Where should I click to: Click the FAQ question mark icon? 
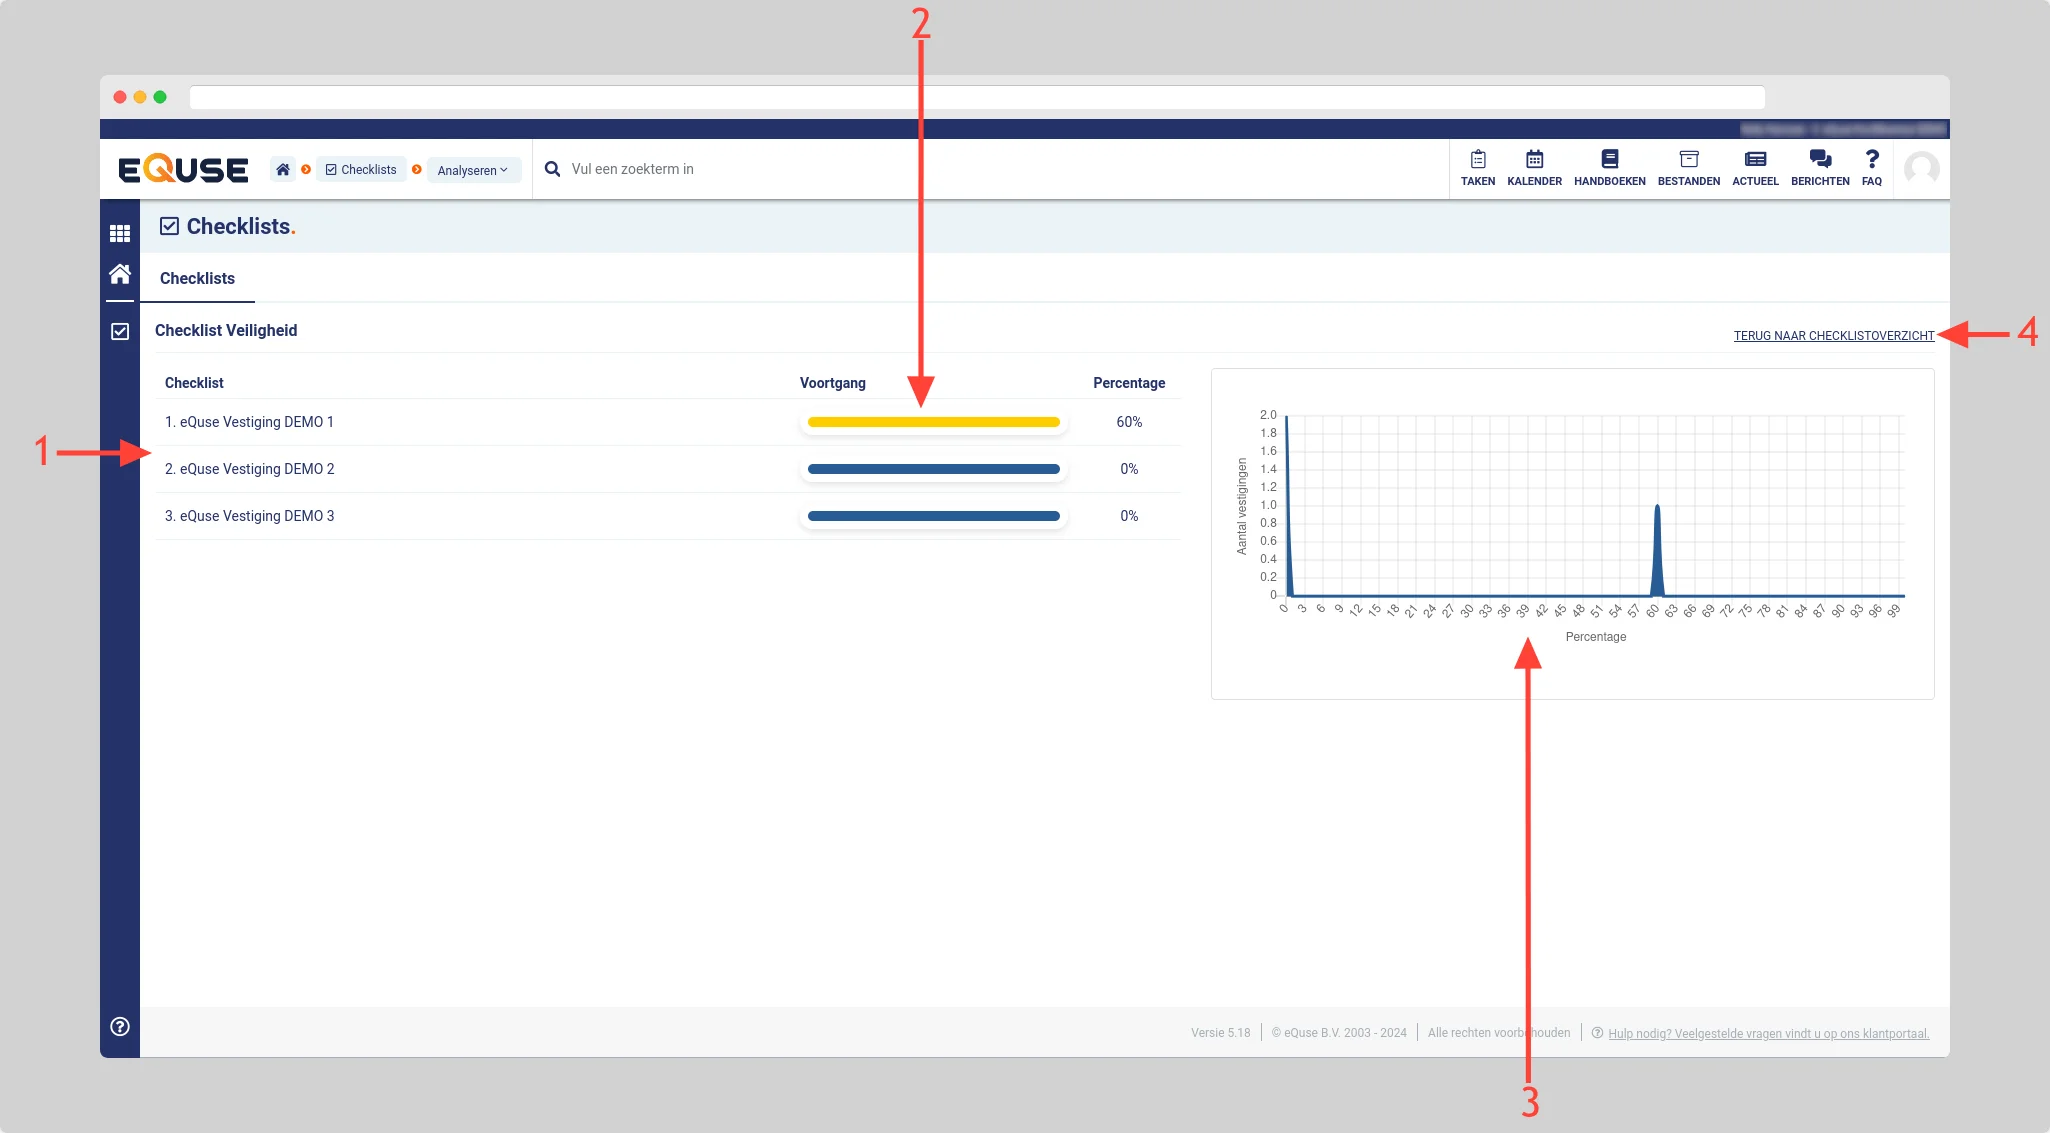tap(1871, 160)
